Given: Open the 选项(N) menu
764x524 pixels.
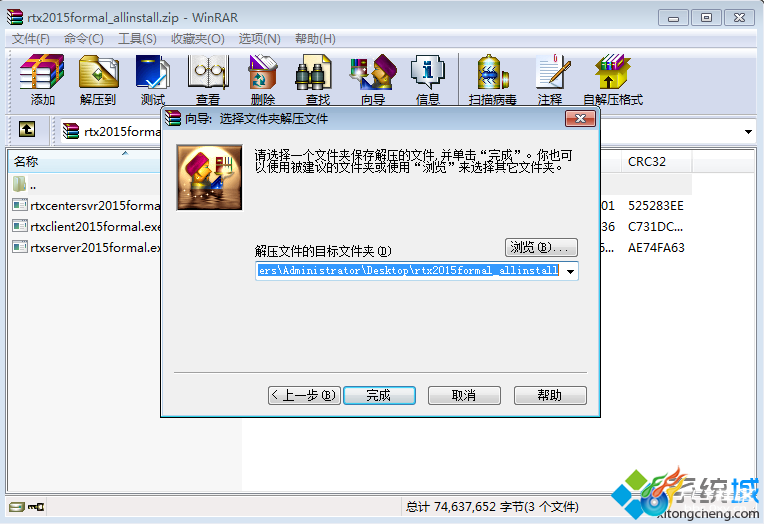Looking at the screenshot, I should pos(259,39).
